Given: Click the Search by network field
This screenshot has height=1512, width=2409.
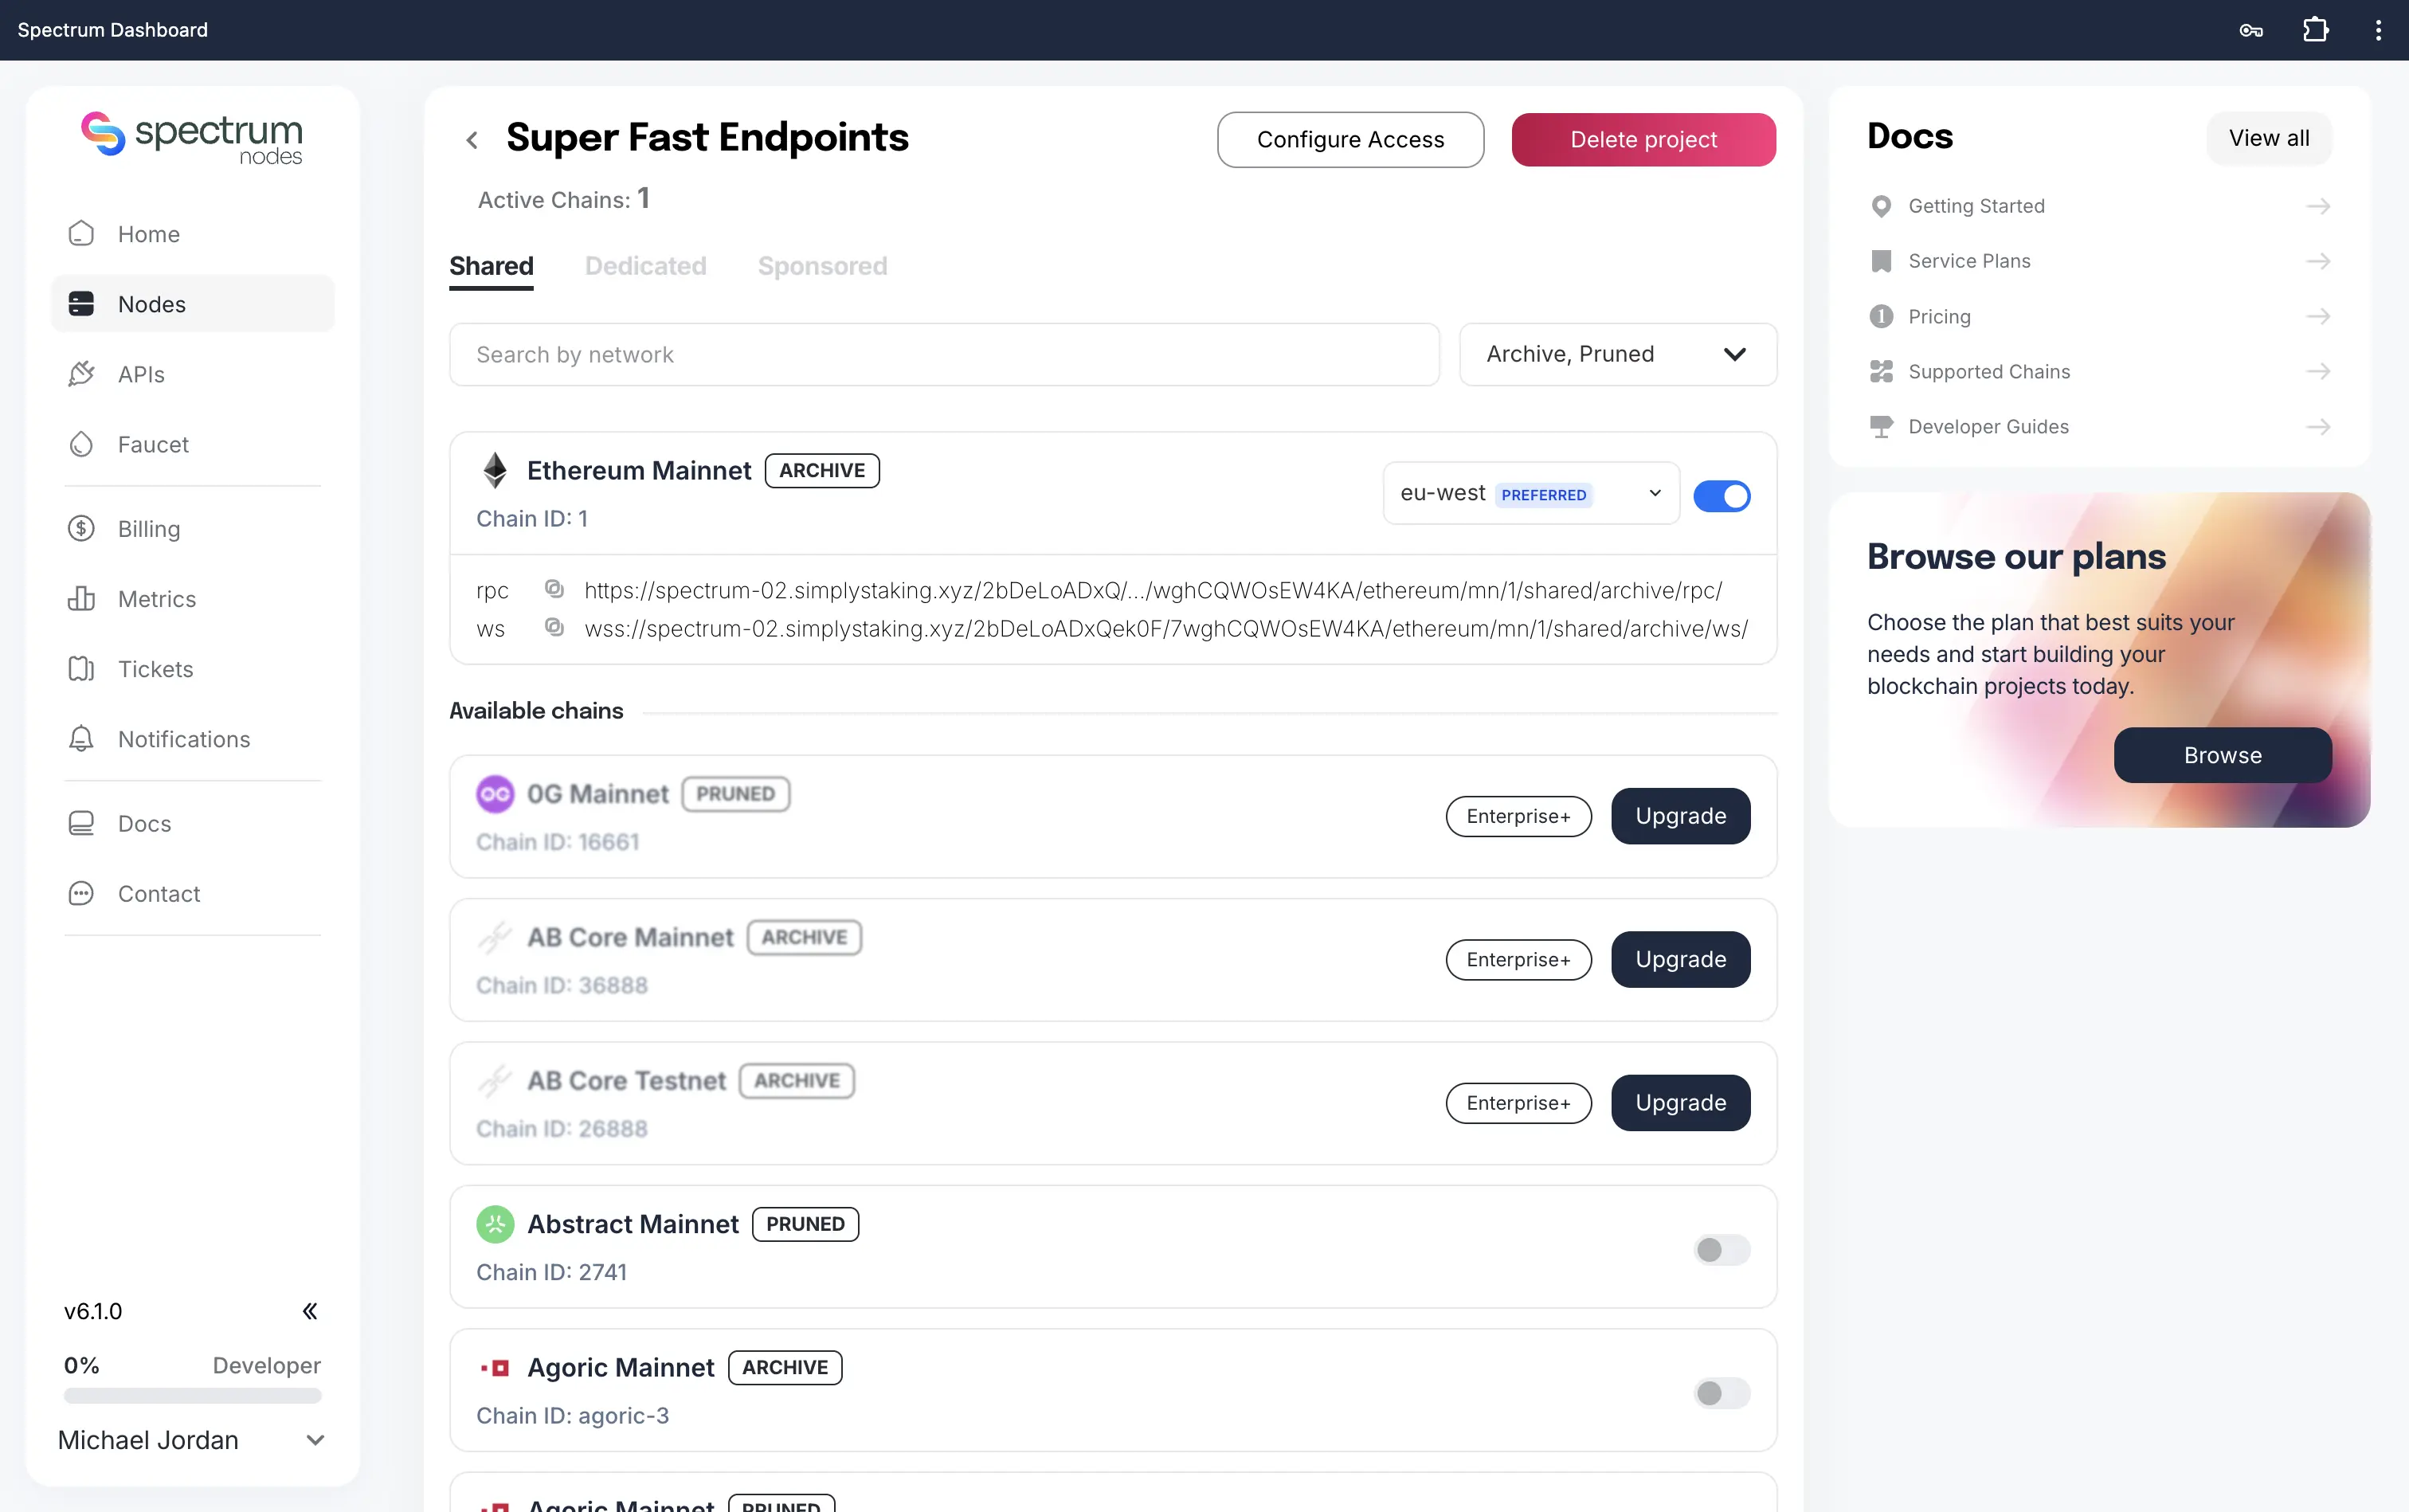Looking at the screenshot, I should point(944,354).
